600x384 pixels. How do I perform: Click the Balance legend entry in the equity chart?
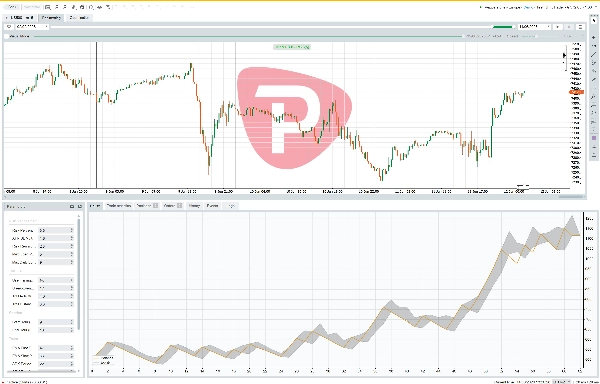tap(103, 358)
